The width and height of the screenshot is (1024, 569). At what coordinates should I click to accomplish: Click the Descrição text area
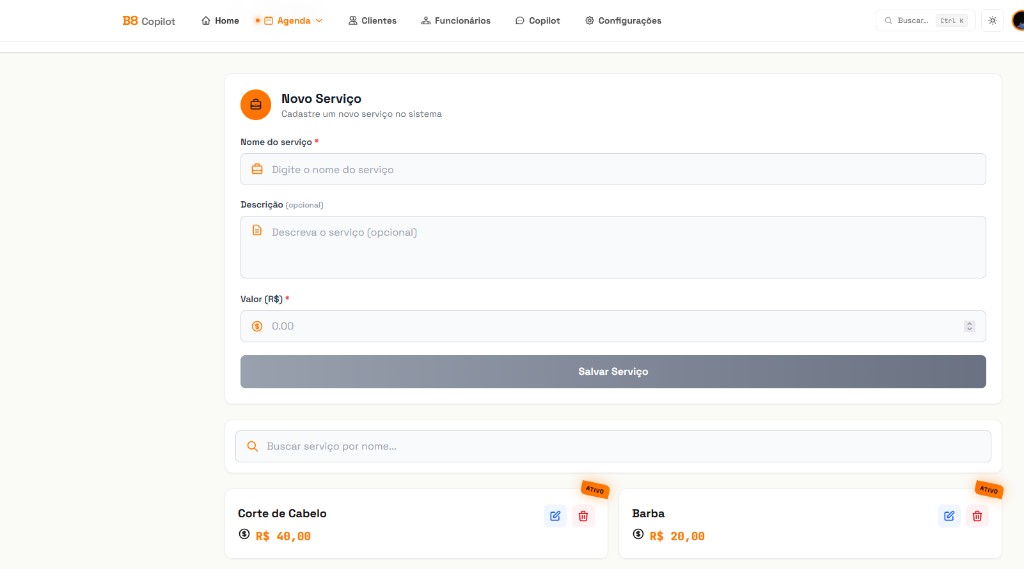[x=612, y=247]
